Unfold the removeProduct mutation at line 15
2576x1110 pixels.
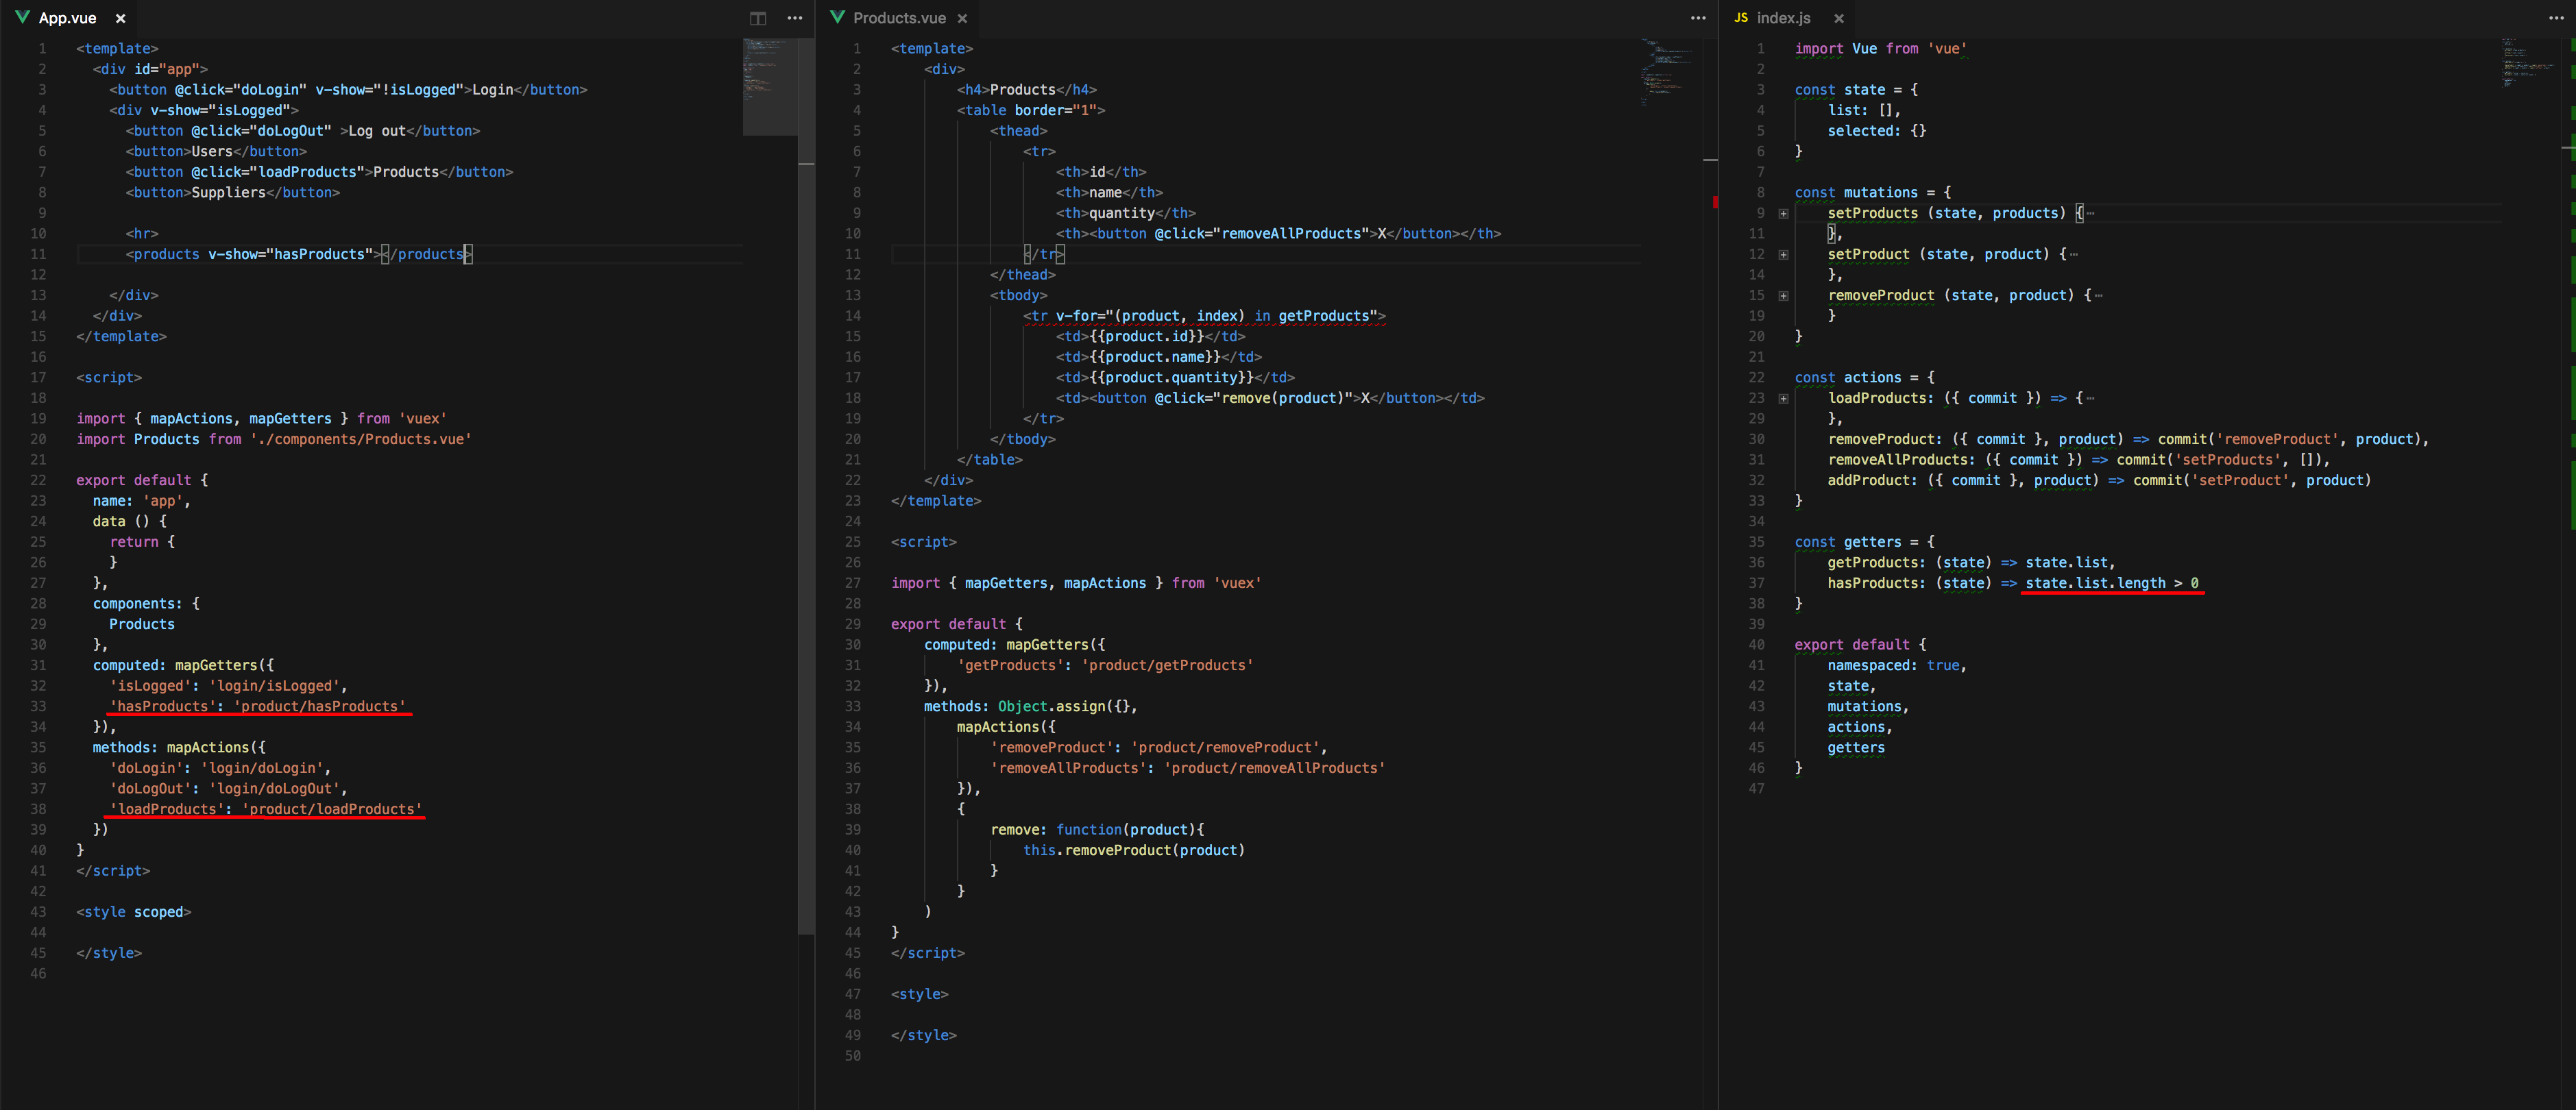pos(1783,295)
